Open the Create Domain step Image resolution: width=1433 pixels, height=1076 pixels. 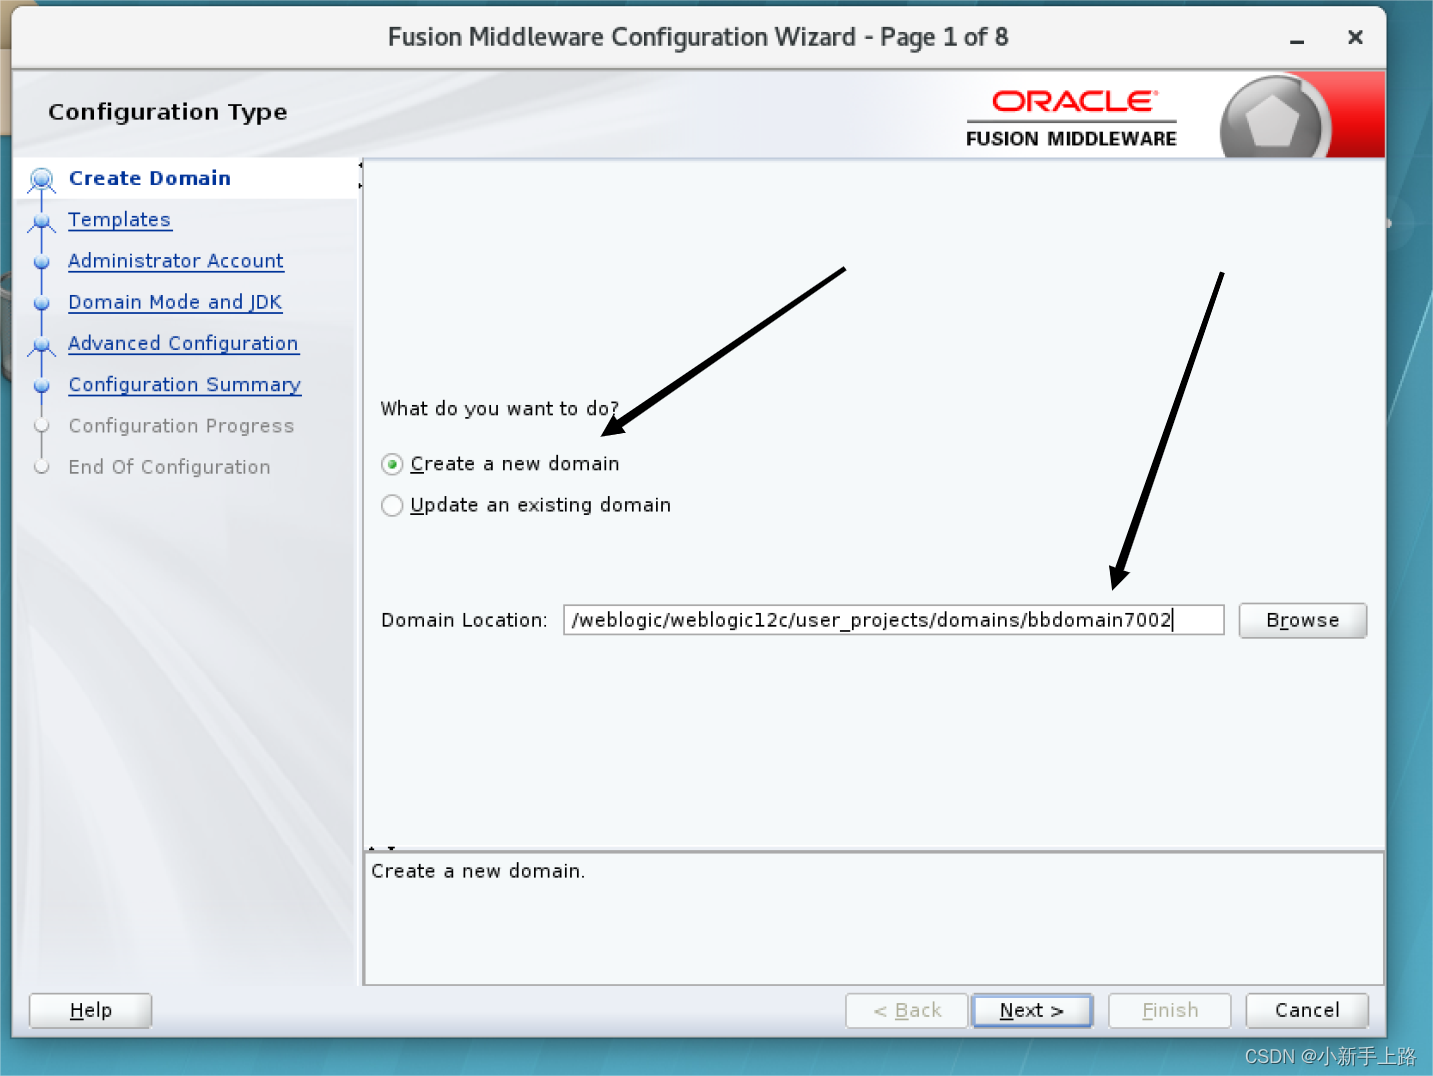click(150, 178)
